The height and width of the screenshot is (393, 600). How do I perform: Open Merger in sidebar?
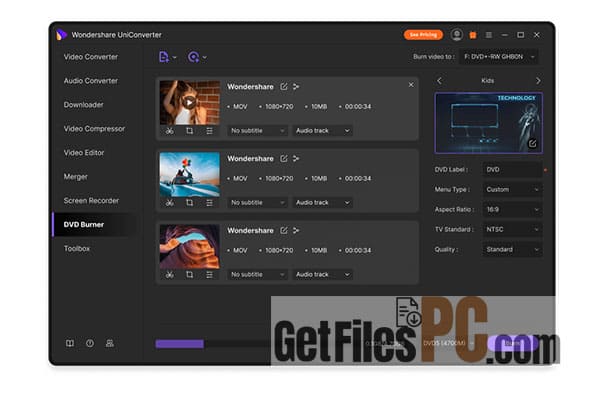[x=75, y=177]
